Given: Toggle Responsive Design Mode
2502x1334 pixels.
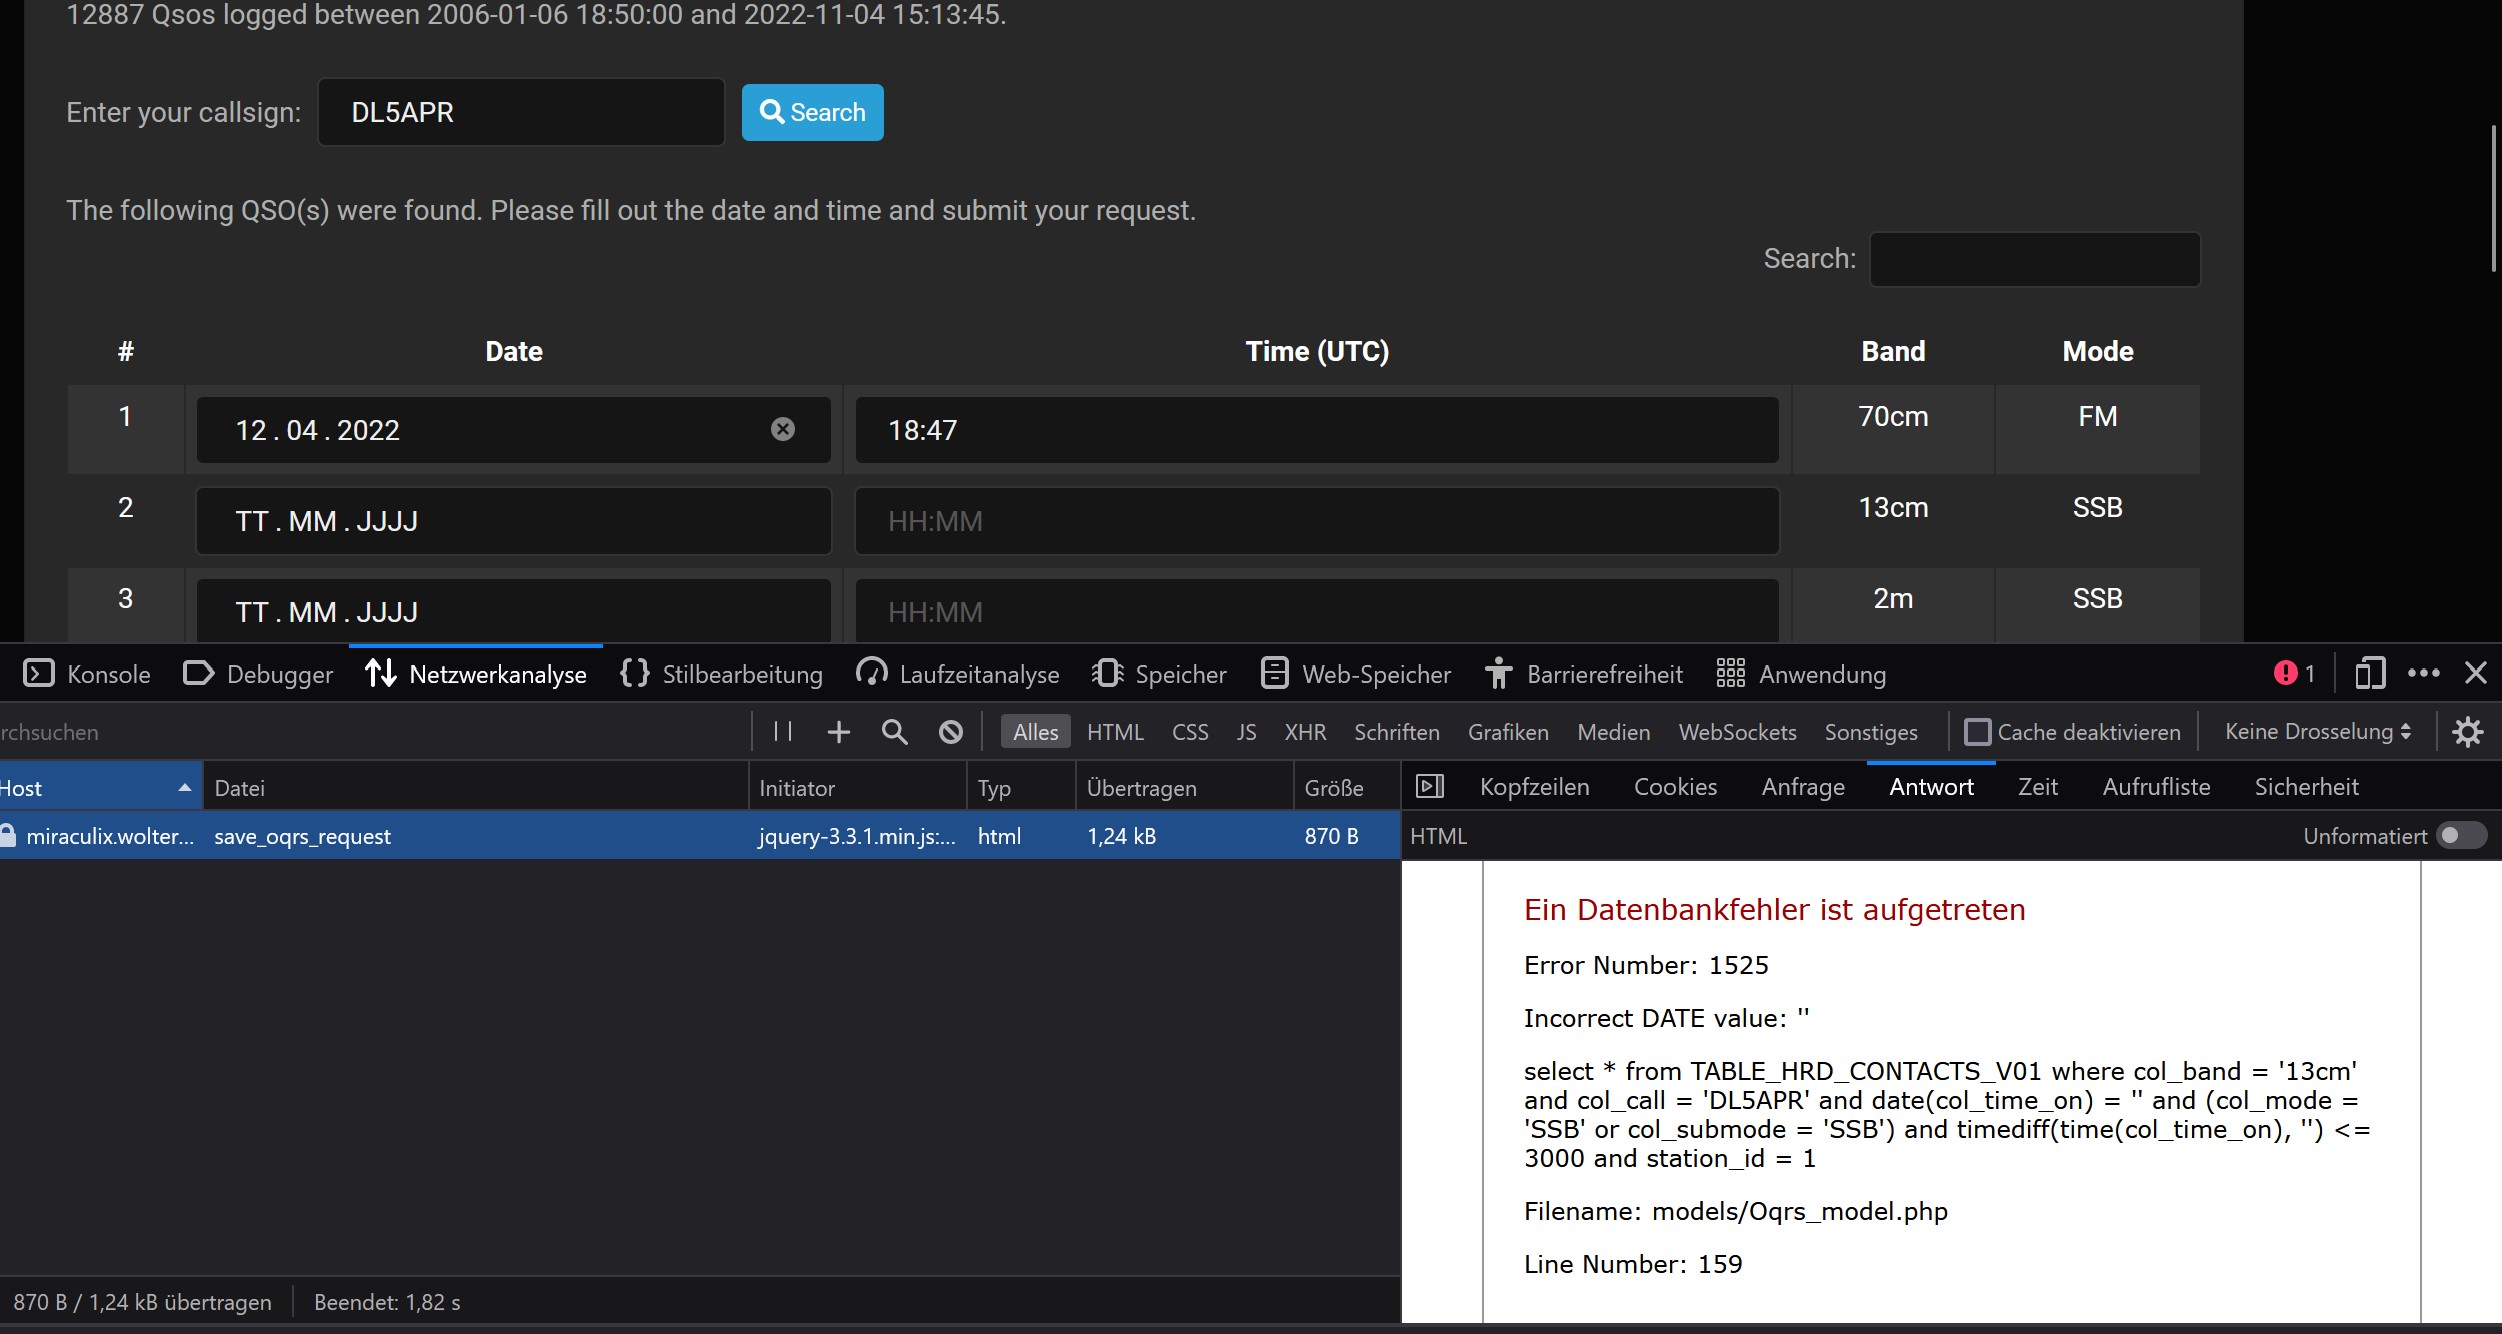Looking at the screenshot, I should pyautogui.click(x=2370, y=673).
